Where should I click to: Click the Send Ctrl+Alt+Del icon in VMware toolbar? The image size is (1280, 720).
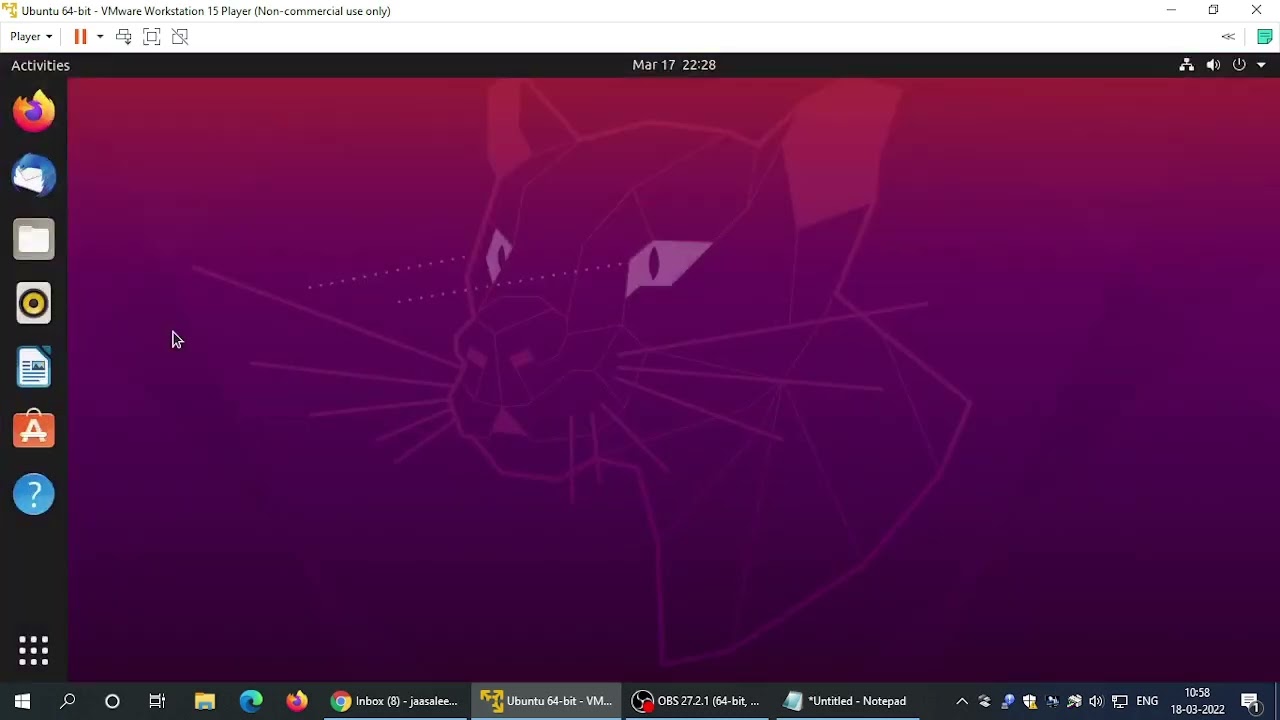point(124,36)
